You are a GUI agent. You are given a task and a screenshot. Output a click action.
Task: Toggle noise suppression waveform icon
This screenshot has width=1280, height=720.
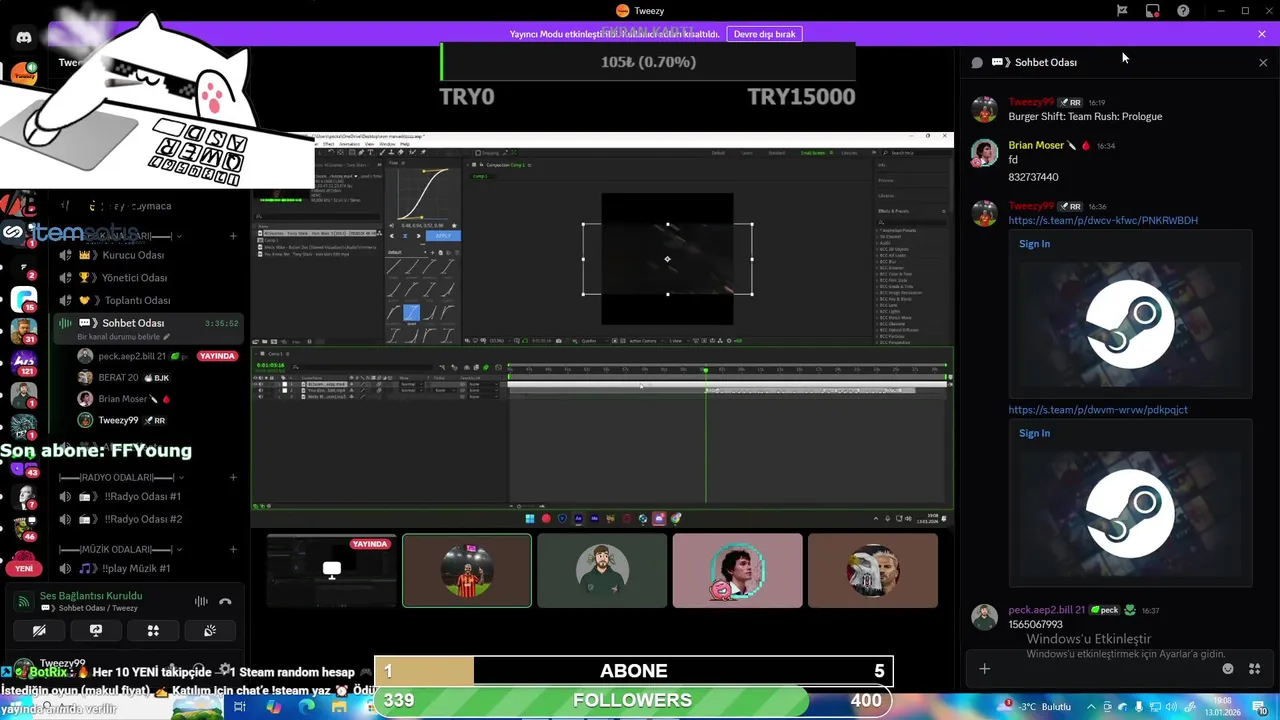(x=201, y=601)
